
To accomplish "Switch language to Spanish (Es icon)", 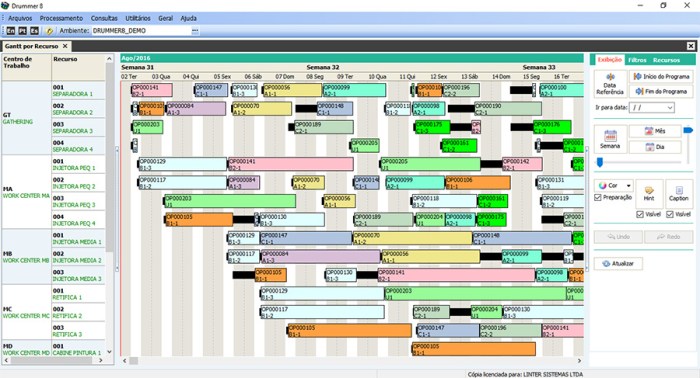I will [34, 31].
